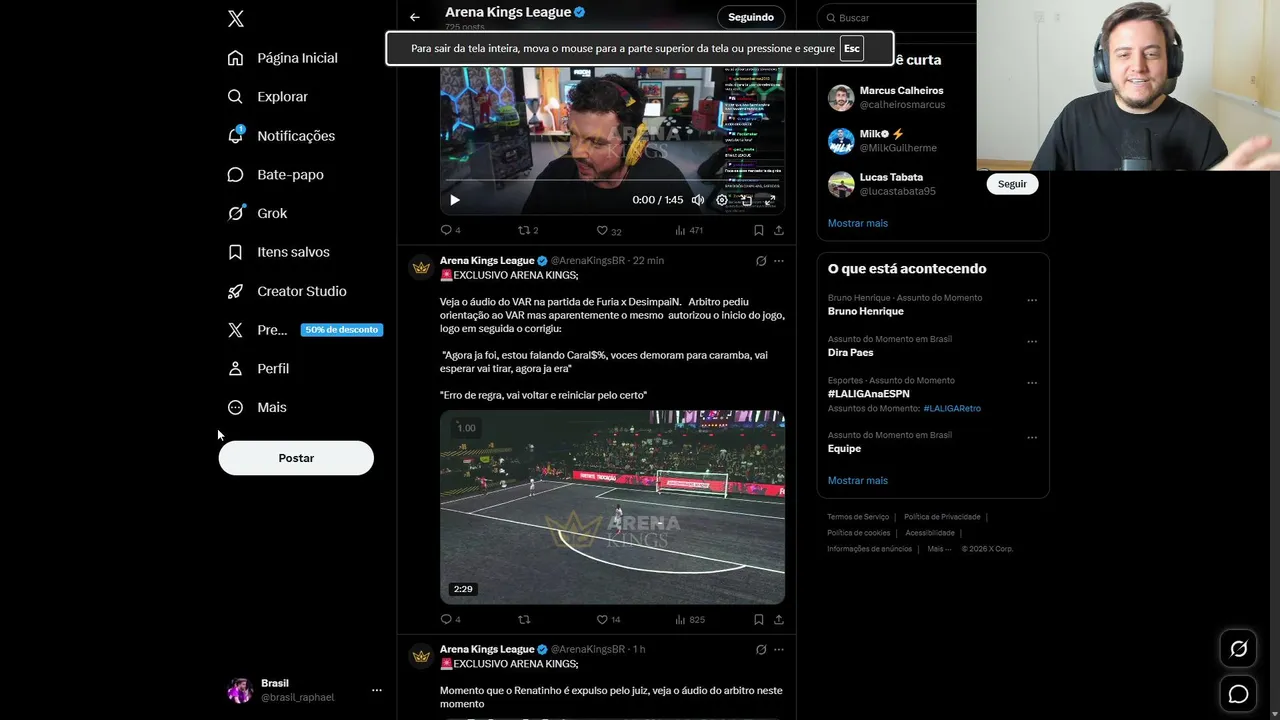View analytics showing 471 views

(x=689, y=230)
